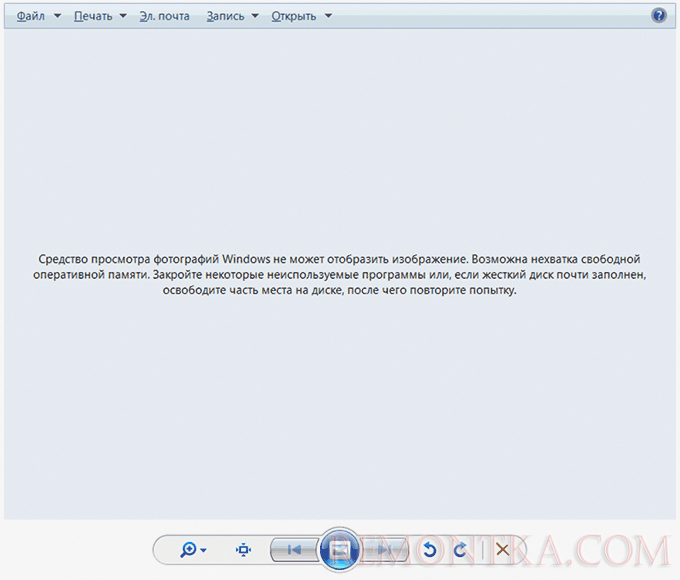Open the Запись menu
This screenshot has height=580, width=680.
[x=225, y=16]
